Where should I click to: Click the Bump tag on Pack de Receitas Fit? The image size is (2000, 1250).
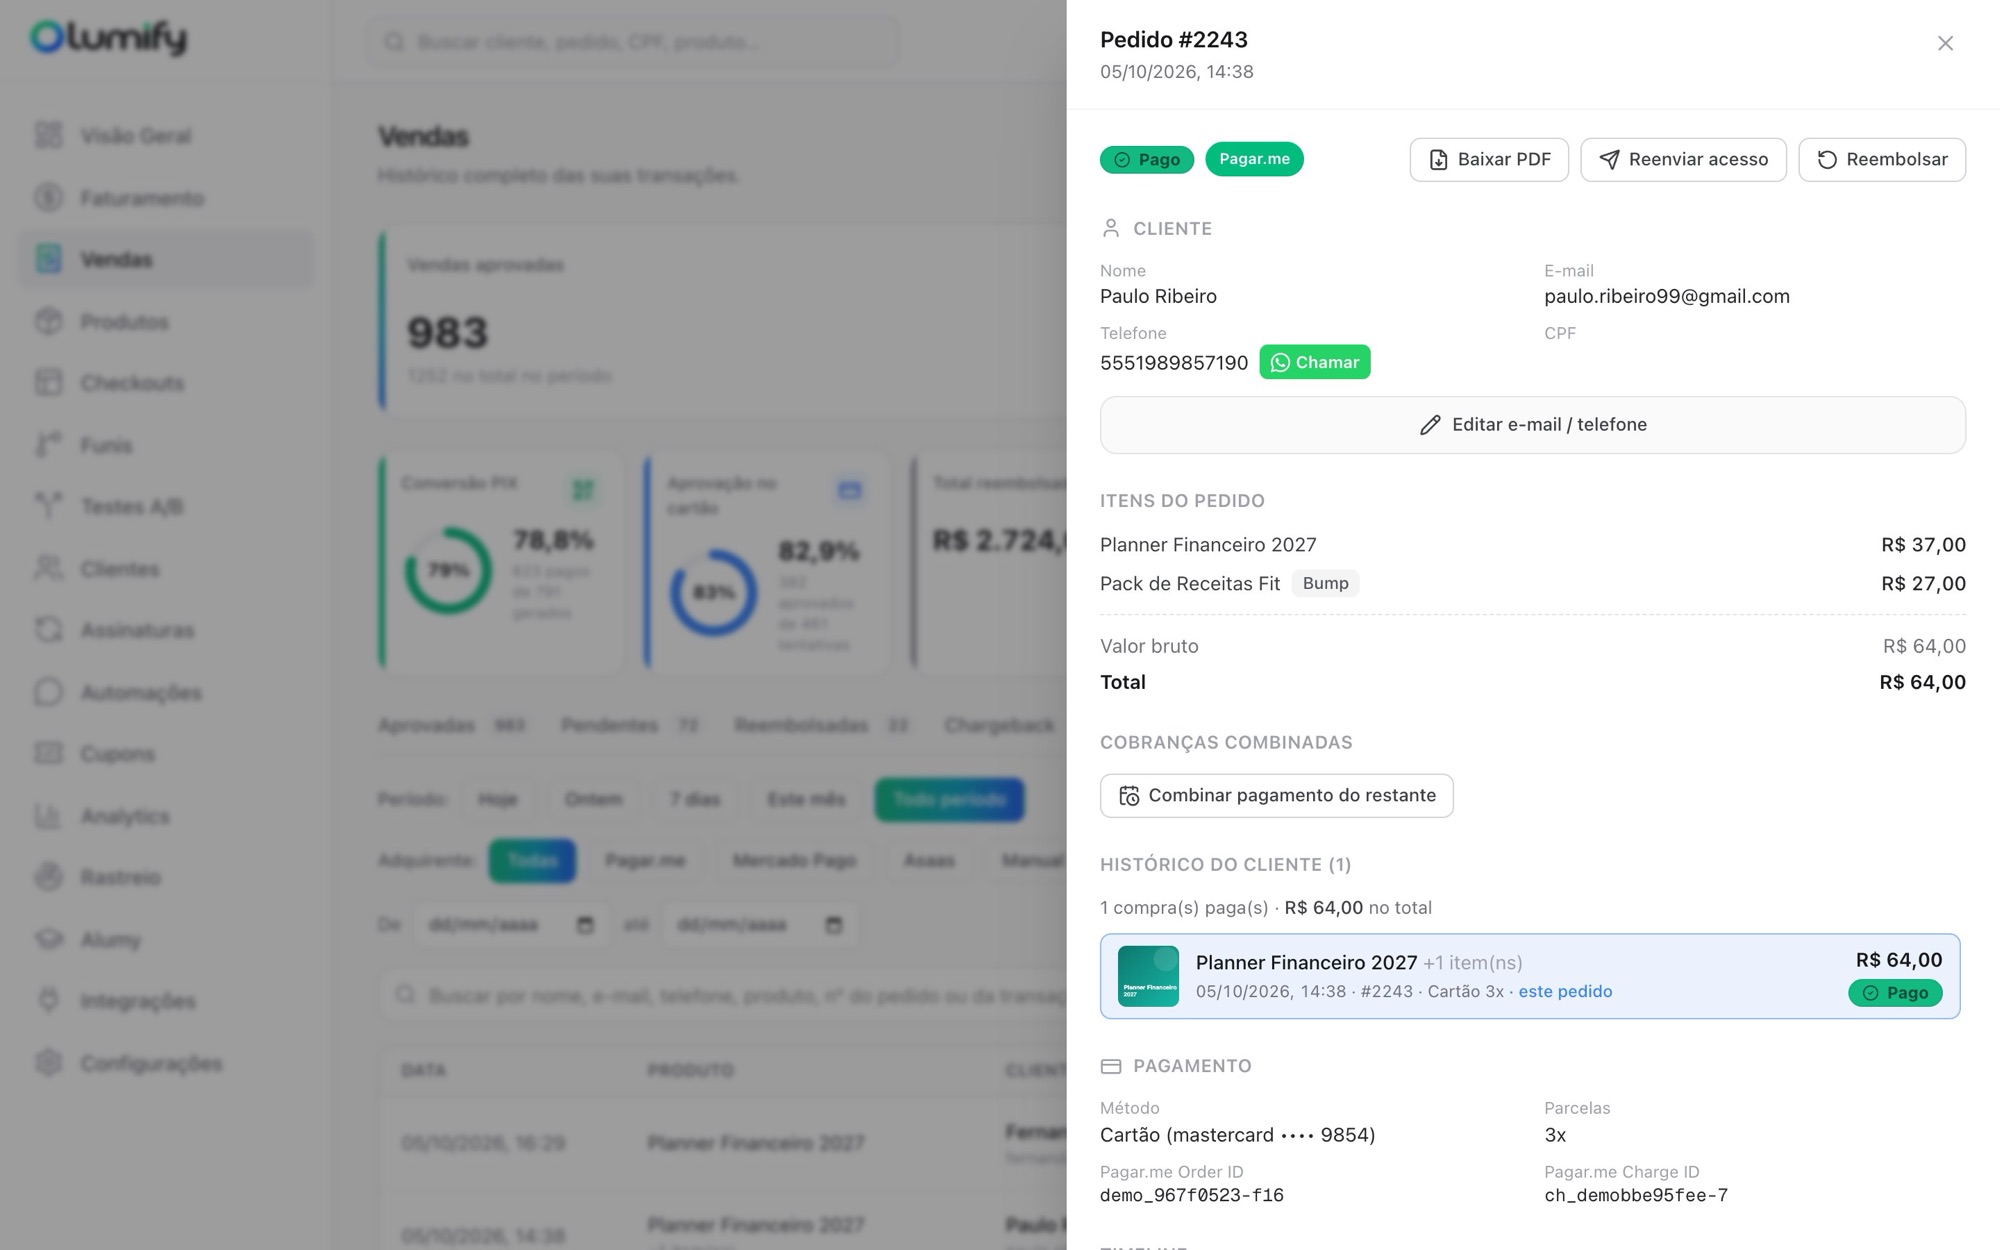pos(1325,583)
